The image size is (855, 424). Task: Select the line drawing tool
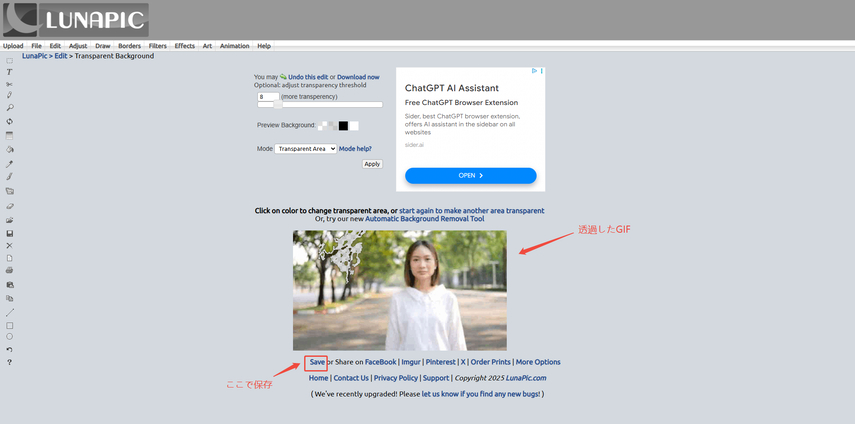point(9,312)
